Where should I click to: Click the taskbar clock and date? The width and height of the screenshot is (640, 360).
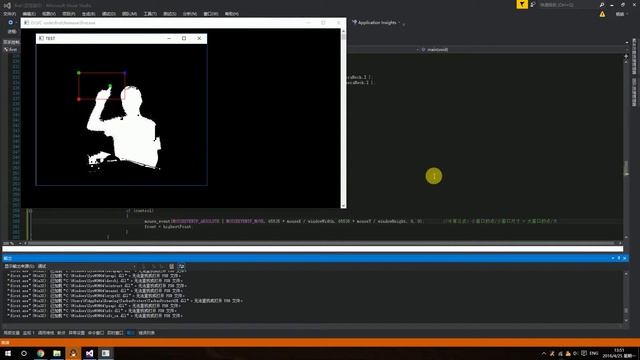point(619,353)
